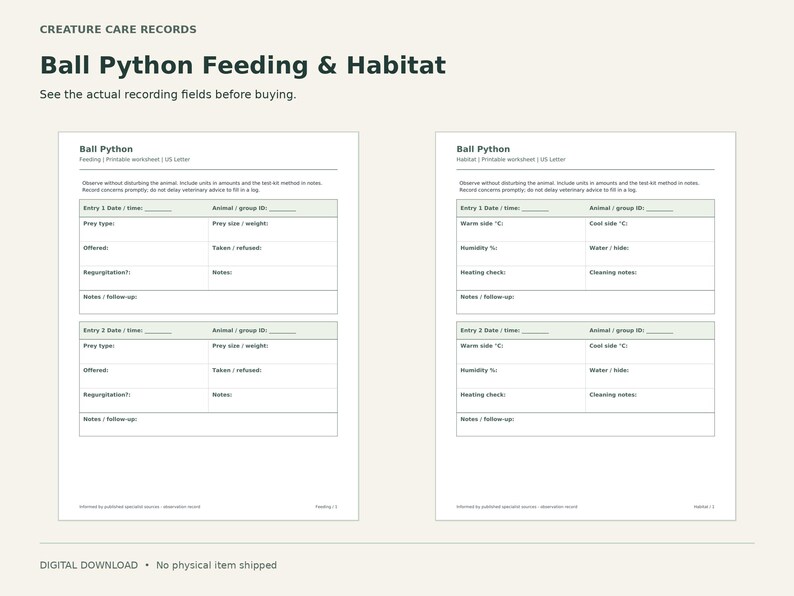This screenshot has width=794, height=596.
Task: Click Entry 2 'Warm side °C:' field
Action: coord(521,352)
